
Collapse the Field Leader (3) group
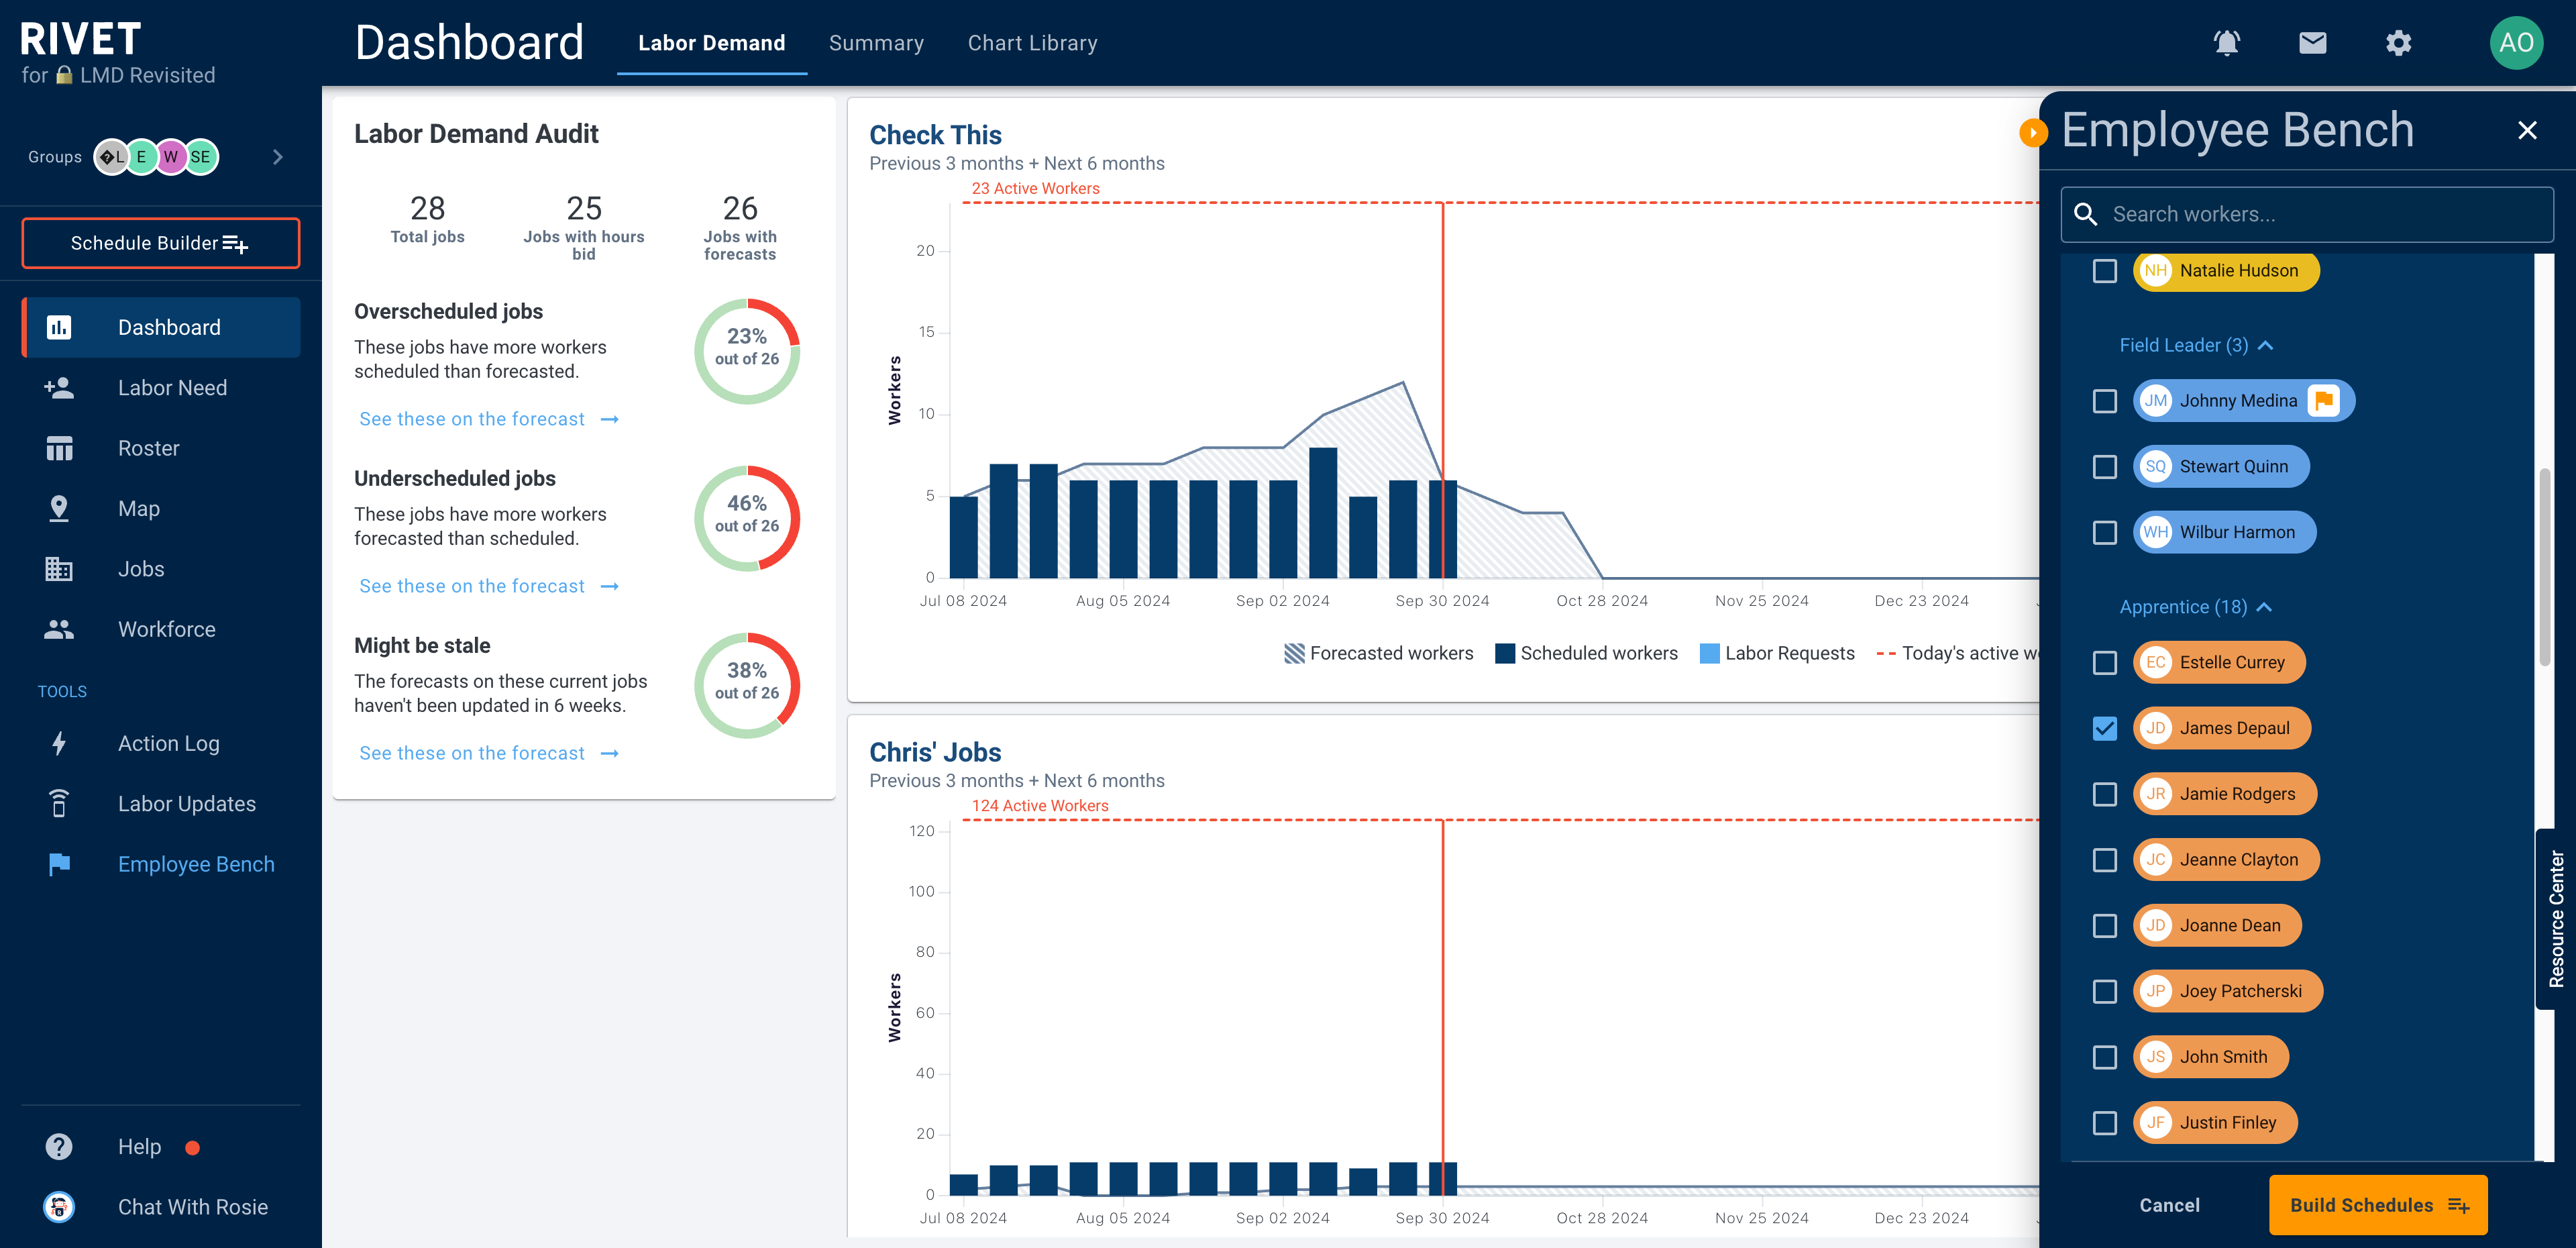pyautogui.click(x=2196, y=345)
